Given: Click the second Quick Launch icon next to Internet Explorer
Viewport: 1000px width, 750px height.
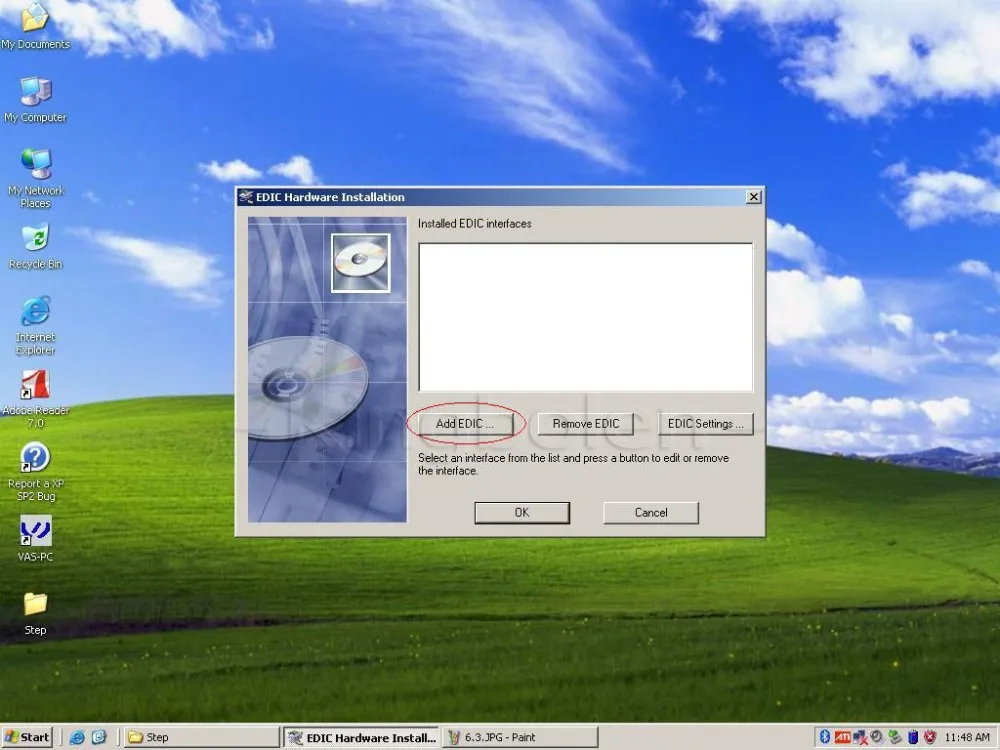Looking at the screenshot, I should (x=99, y=737).
